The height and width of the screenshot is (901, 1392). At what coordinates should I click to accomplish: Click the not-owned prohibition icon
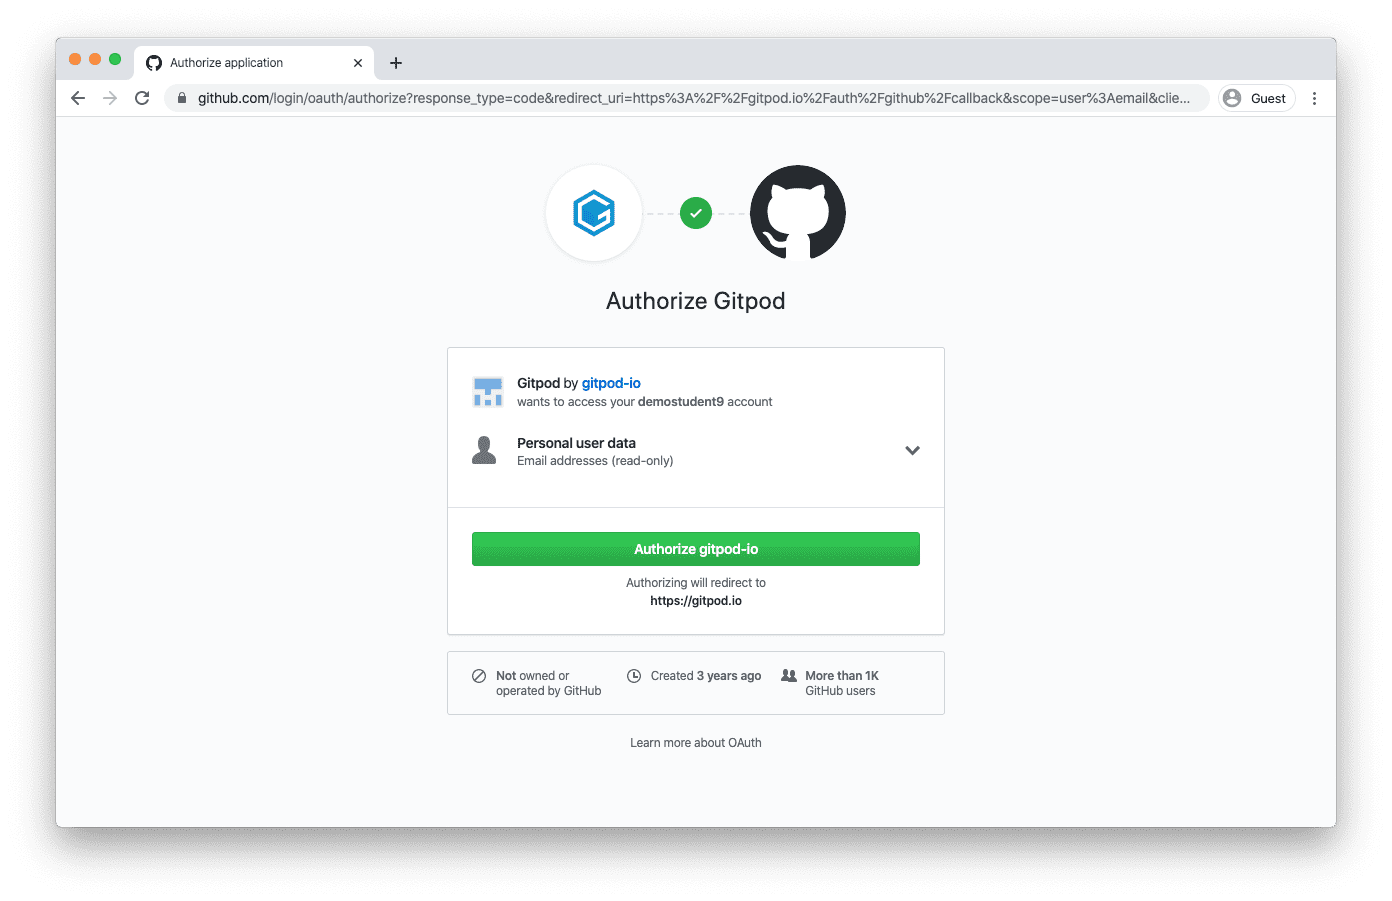coord(479,676)
